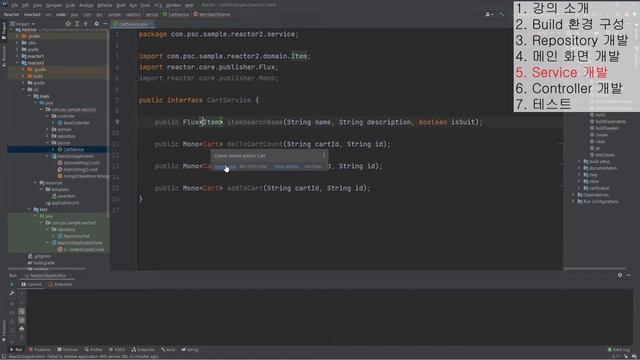640x360 pixels.
Task: Expand domain package in tree
Action: point(48,129)
